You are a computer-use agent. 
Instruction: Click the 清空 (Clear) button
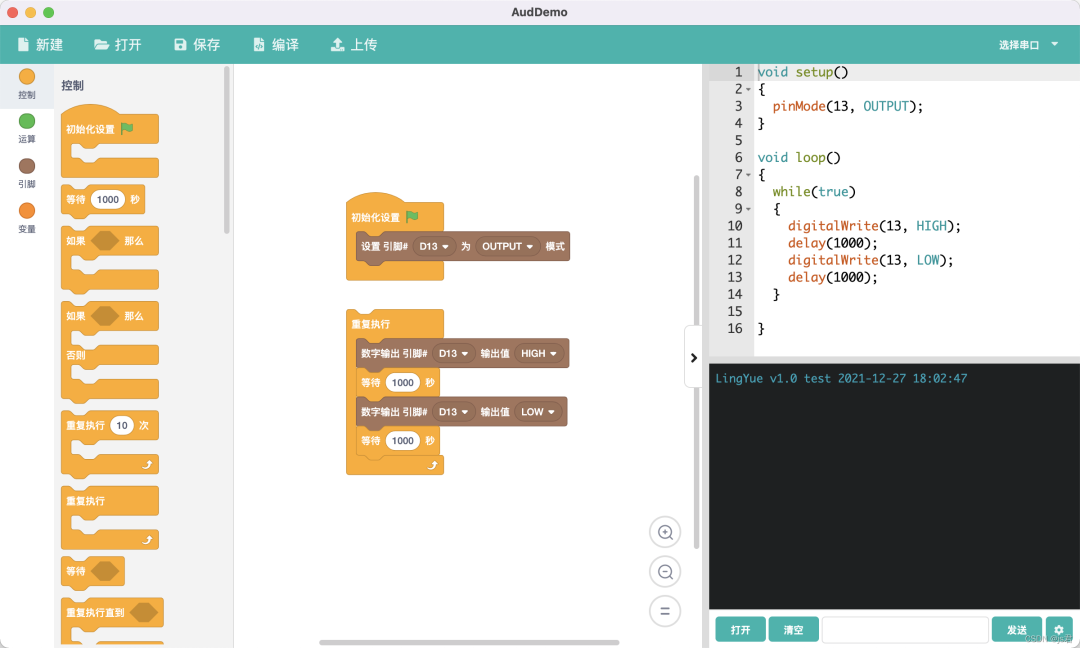pyautogui.click(x=793, y=629)
